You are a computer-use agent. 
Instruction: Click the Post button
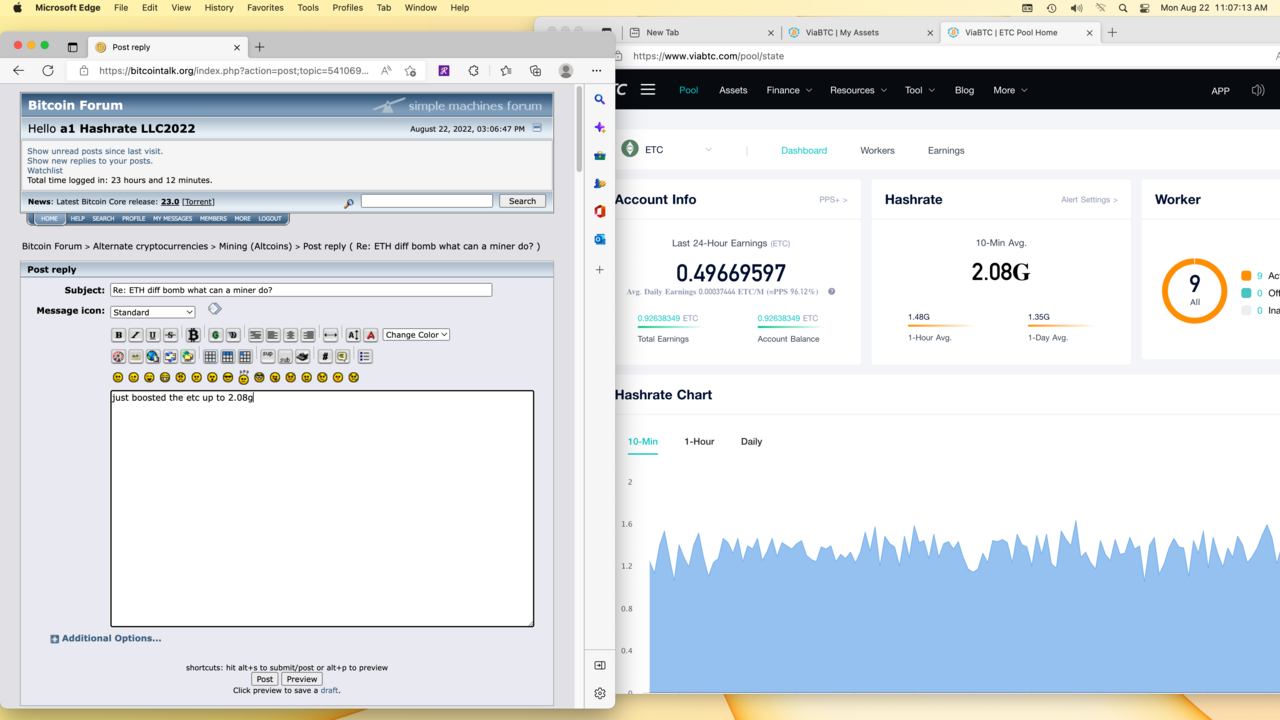(264, 679)
